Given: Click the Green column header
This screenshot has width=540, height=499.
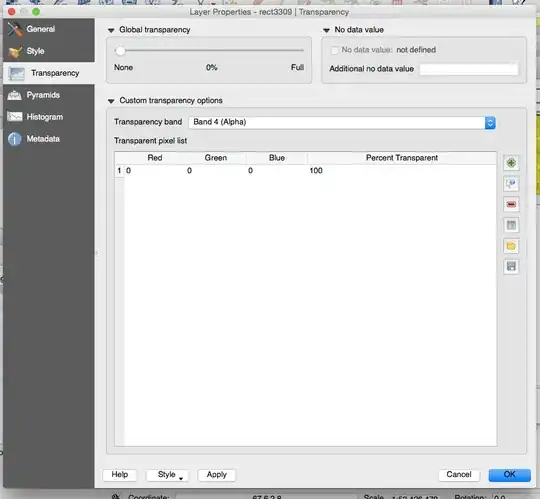Looking at the screenshot, I should pyautogui.click(x=216, y=158).
